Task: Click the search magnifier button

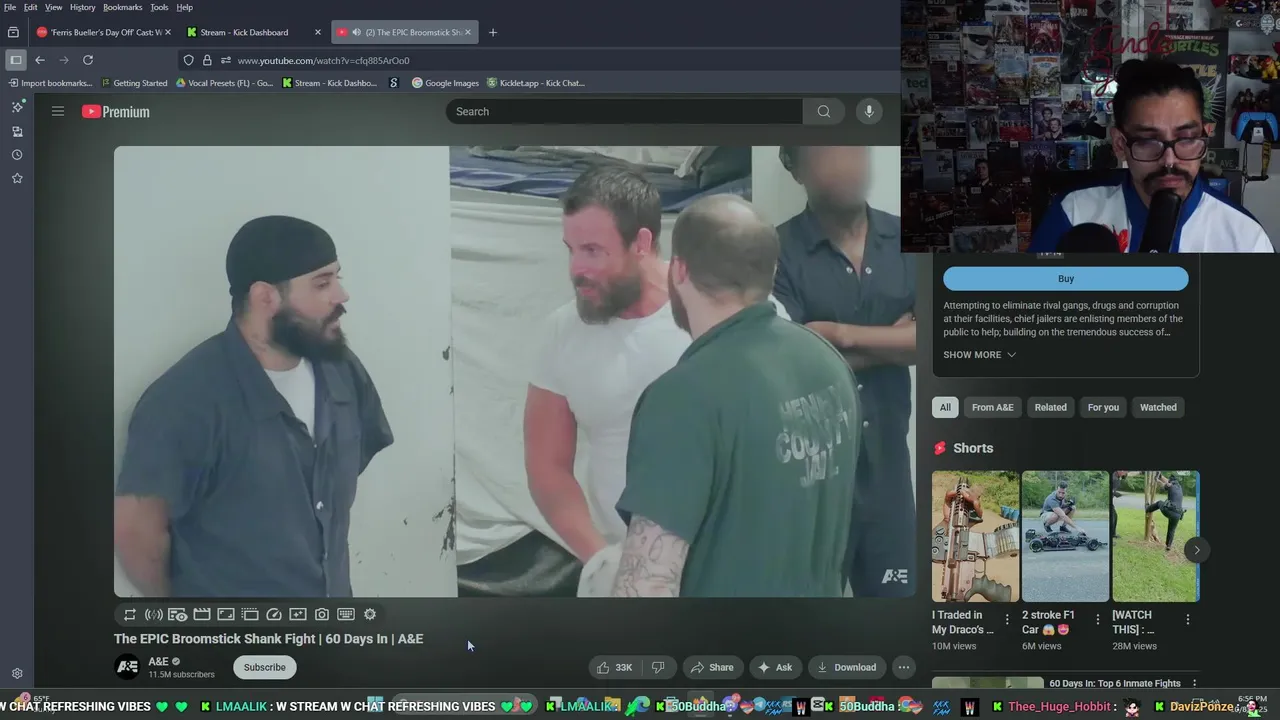Action: point(824,111)
